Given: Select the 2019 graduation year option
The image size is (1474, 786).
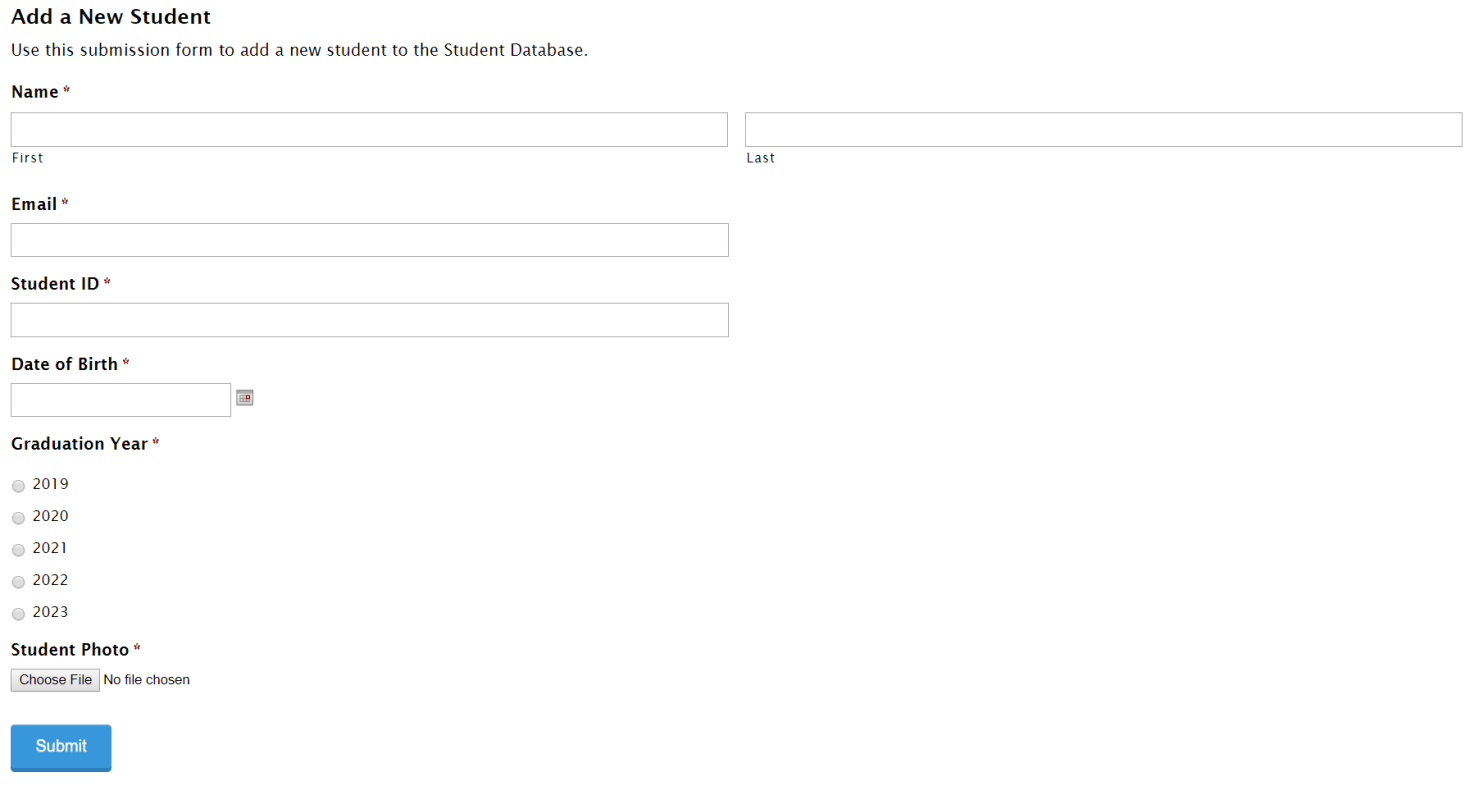Looking at the screenshot, I should coord(18,485).
